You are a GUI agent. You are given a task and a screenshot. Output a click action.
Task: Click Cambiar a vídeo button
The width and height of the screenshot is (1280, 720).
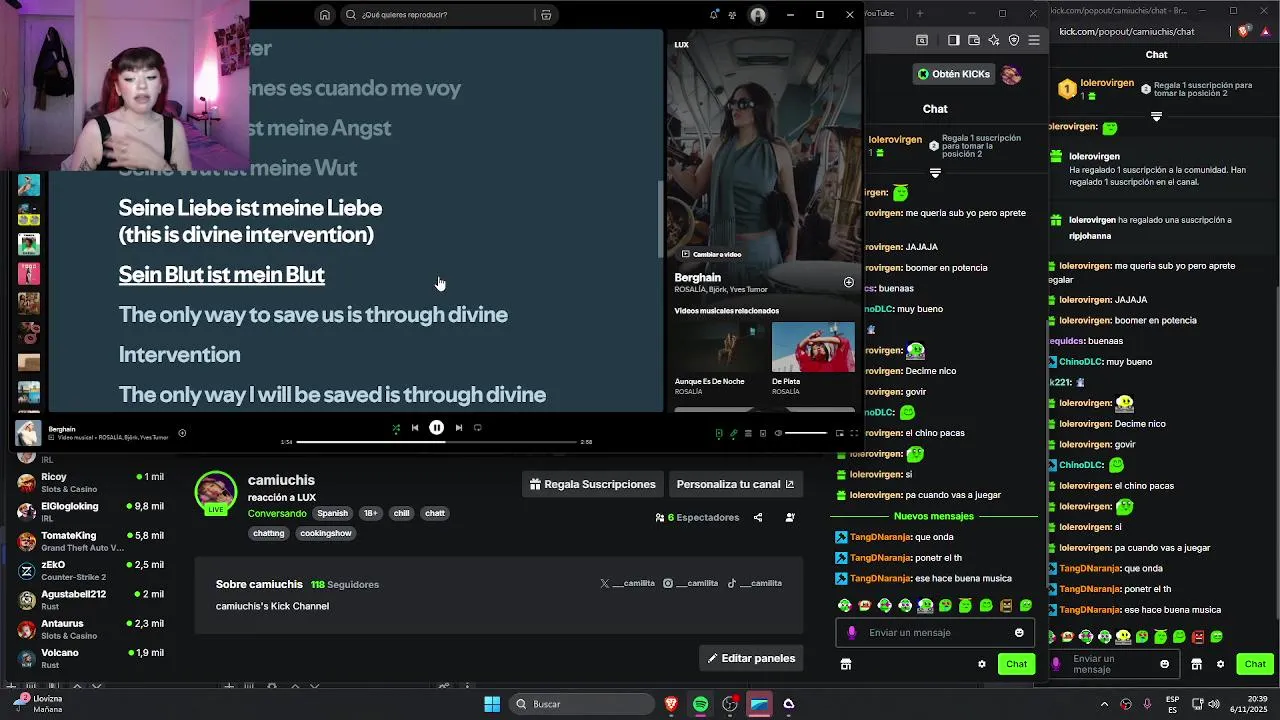click(x=711, y=254)
